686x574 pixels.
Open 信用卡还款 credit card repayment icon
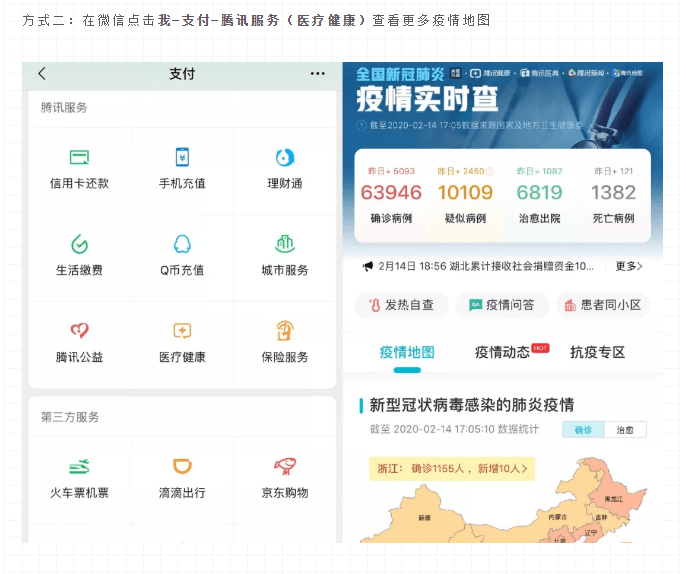(79, 157)
